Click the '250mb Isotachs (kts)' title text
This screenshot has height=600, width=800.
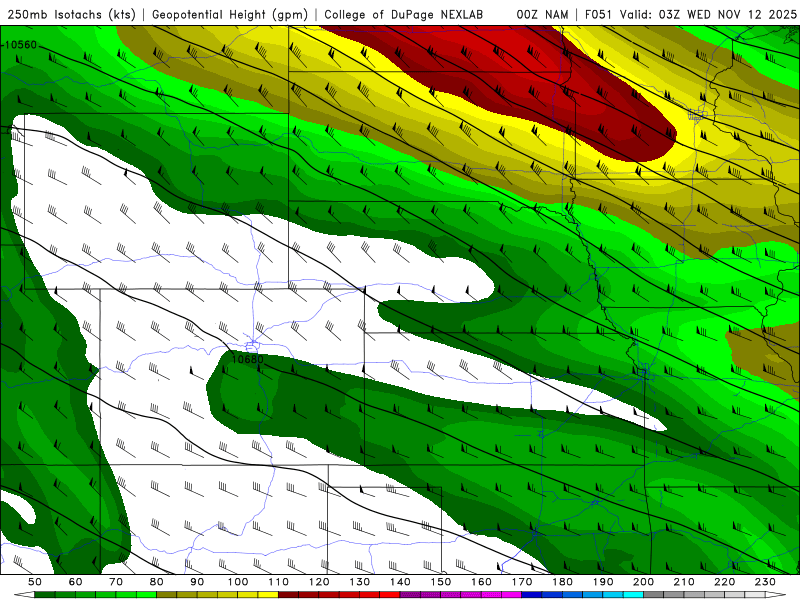pos(72,14)
